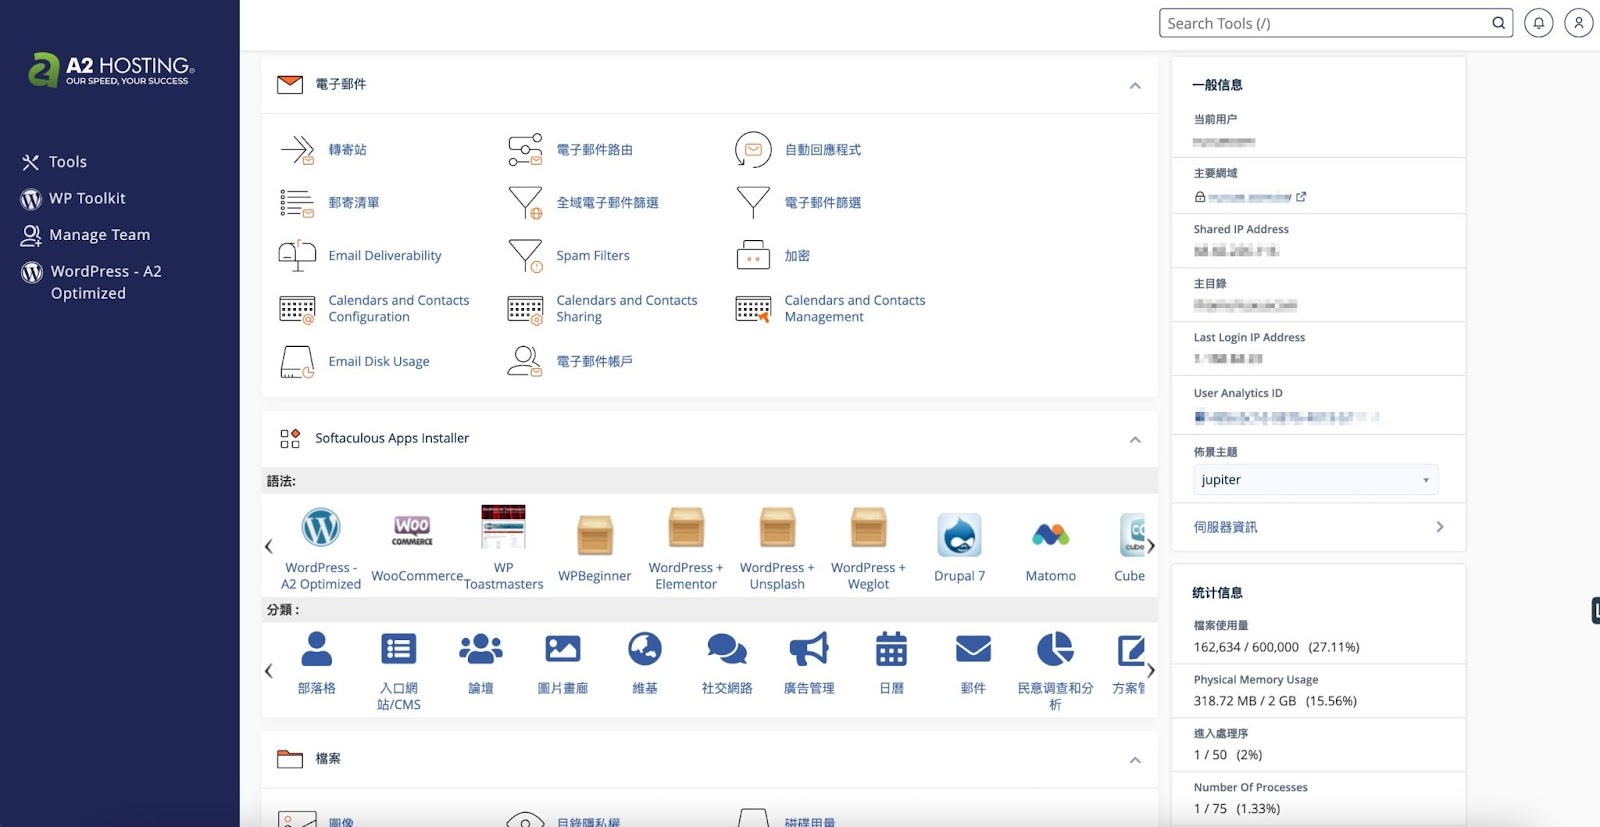The image size is (1600, 827).
Task: Open the 郵寄清單 mailing lists icon
Action: point(297,203)
